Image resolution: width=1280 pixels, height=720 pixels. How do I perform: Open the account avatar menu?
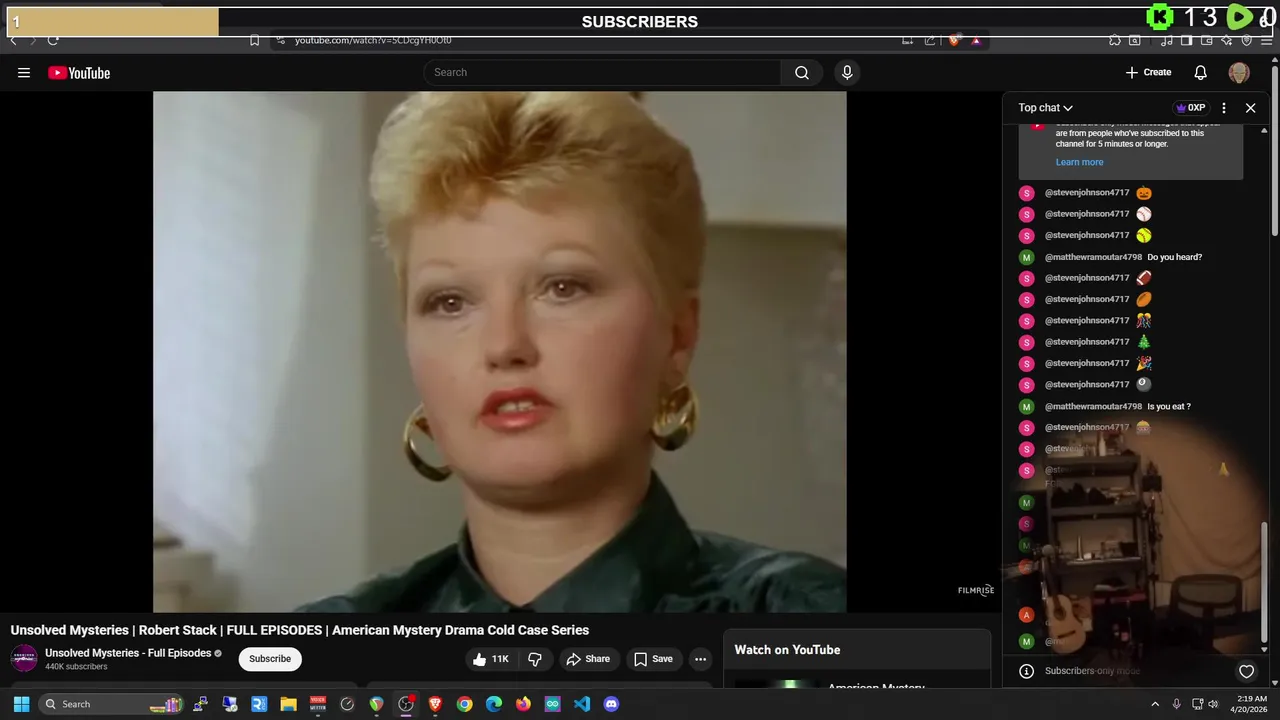pos(1239,72)
